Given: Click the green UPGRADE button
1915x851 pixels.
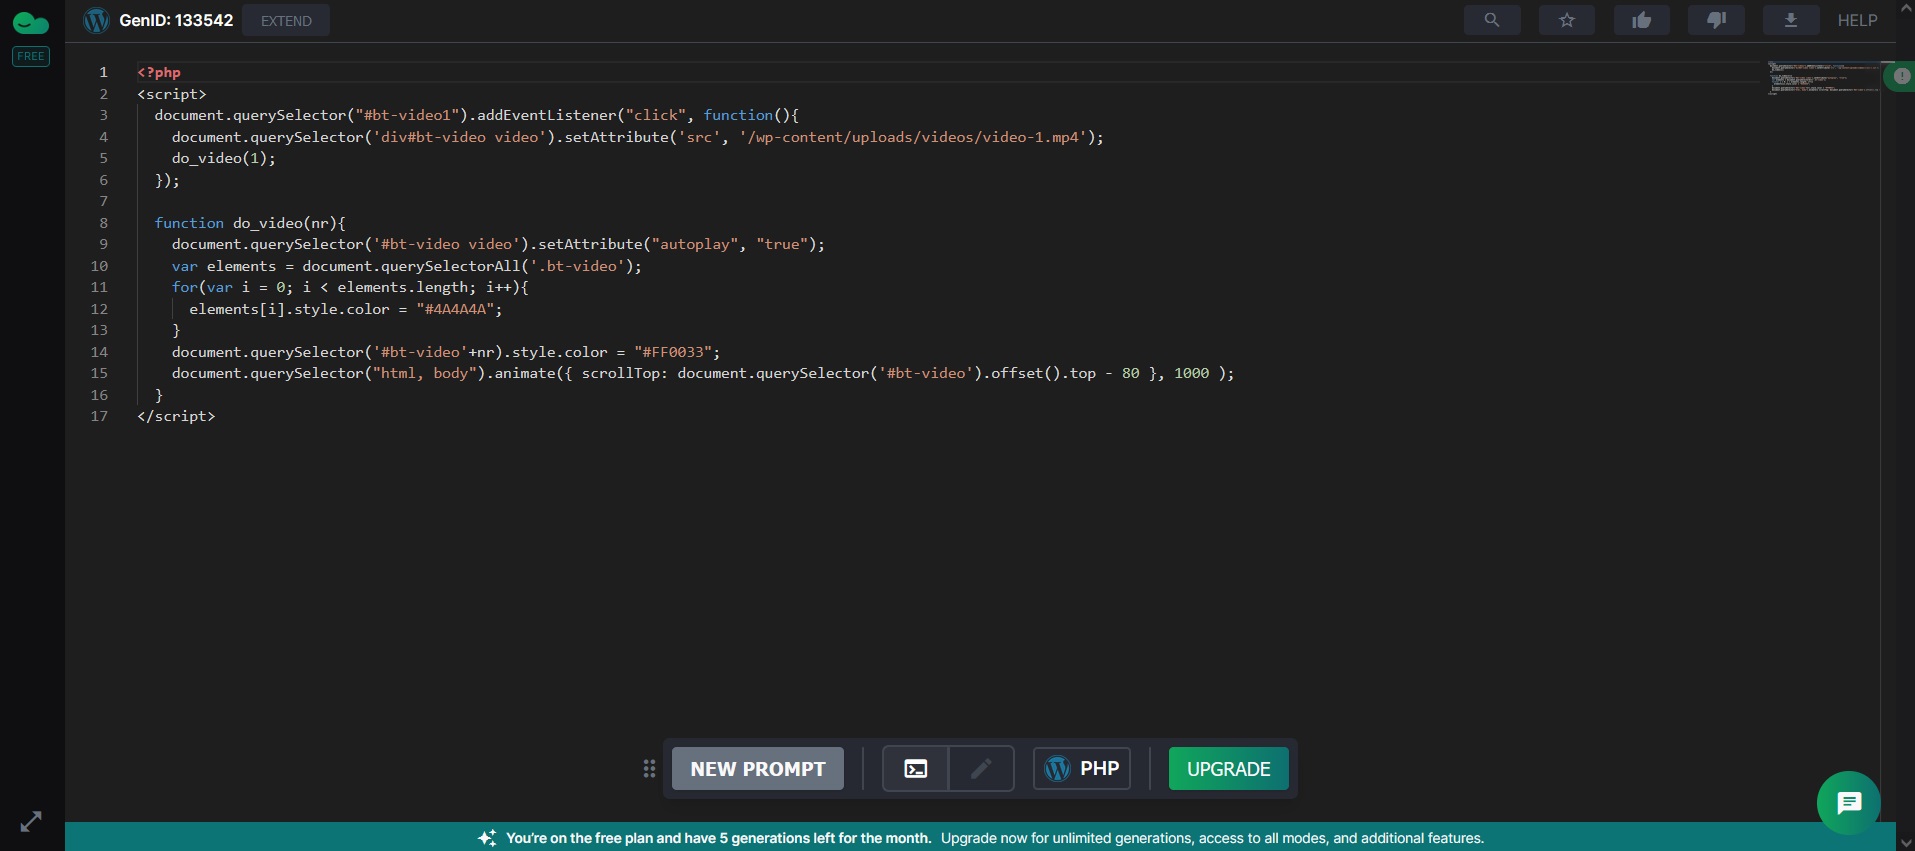Looking at the screenshot, I should pyautogui.click(x=1229, y=769).
